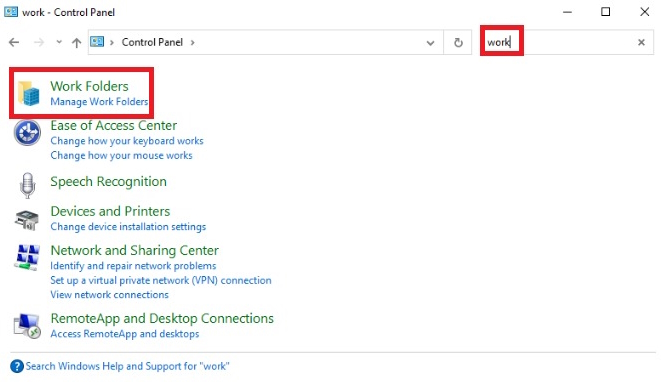Viewport: 661px width, 382px height.
Task: Open Set up a VPN connection link
Action: 161,280
